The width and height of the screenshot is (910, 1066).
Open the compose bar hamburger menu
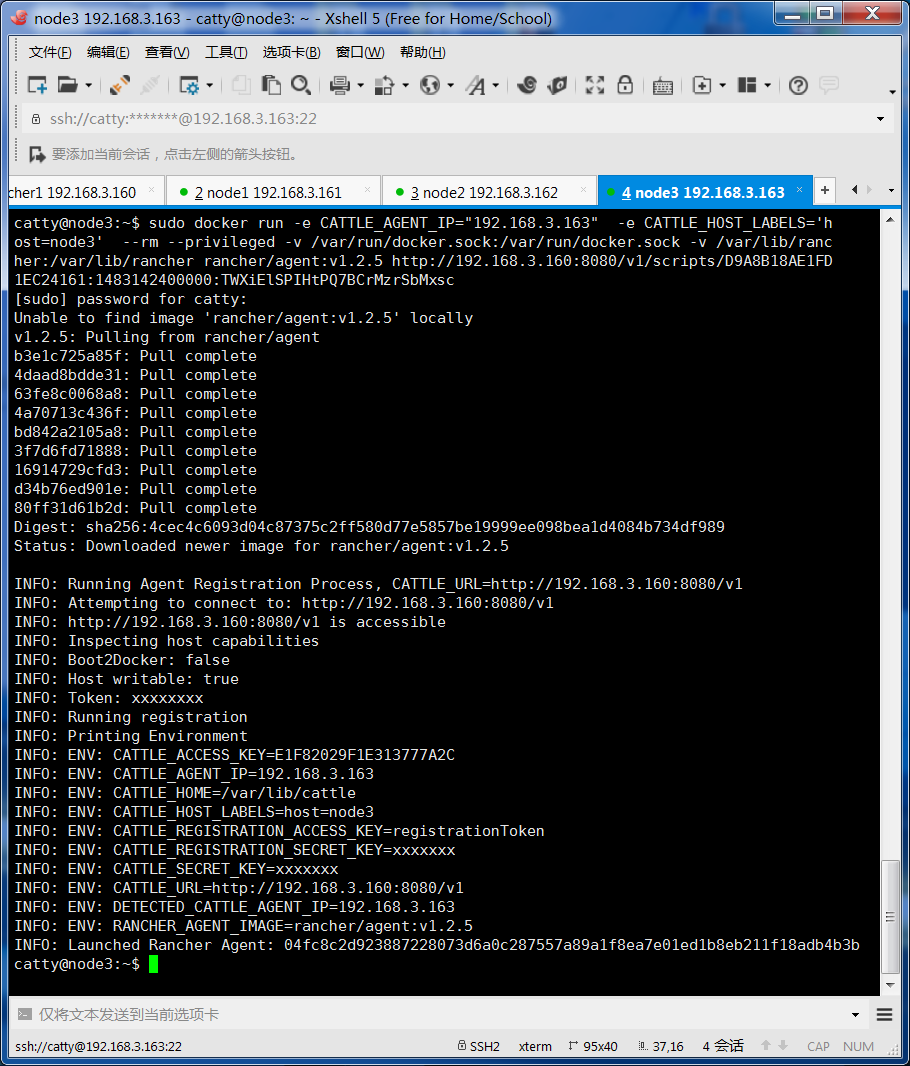tap(884, 1015)
